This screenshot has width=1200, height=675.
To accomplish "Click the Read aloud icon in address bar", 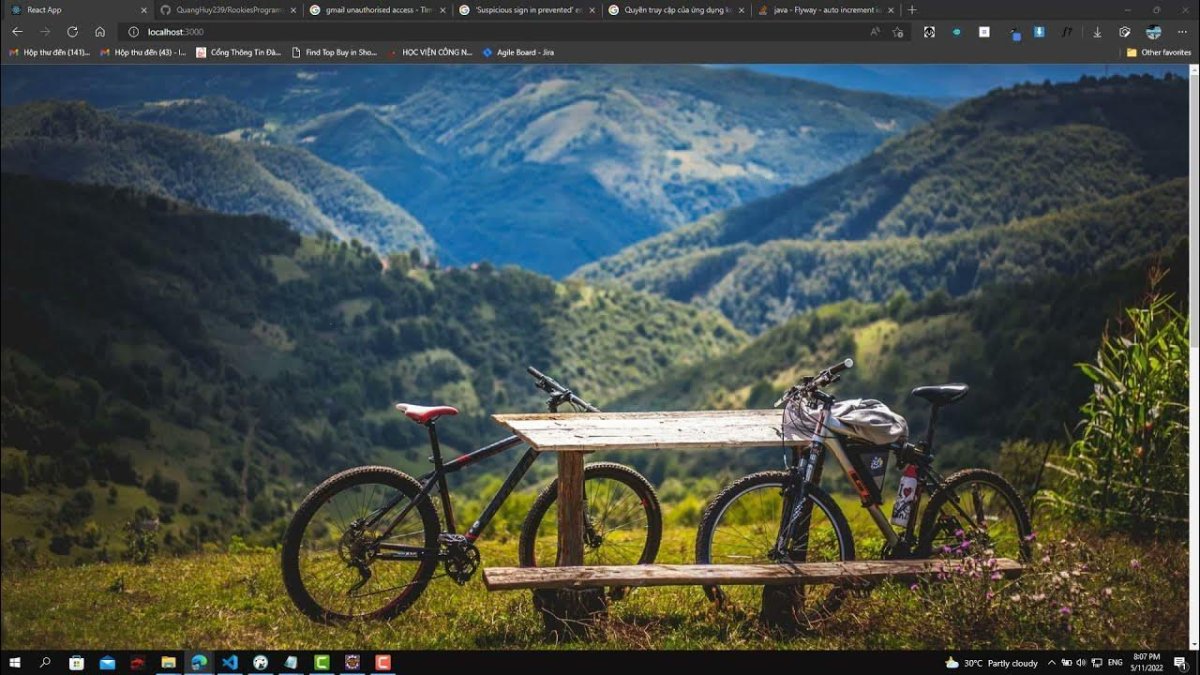I will click(875, 32).
